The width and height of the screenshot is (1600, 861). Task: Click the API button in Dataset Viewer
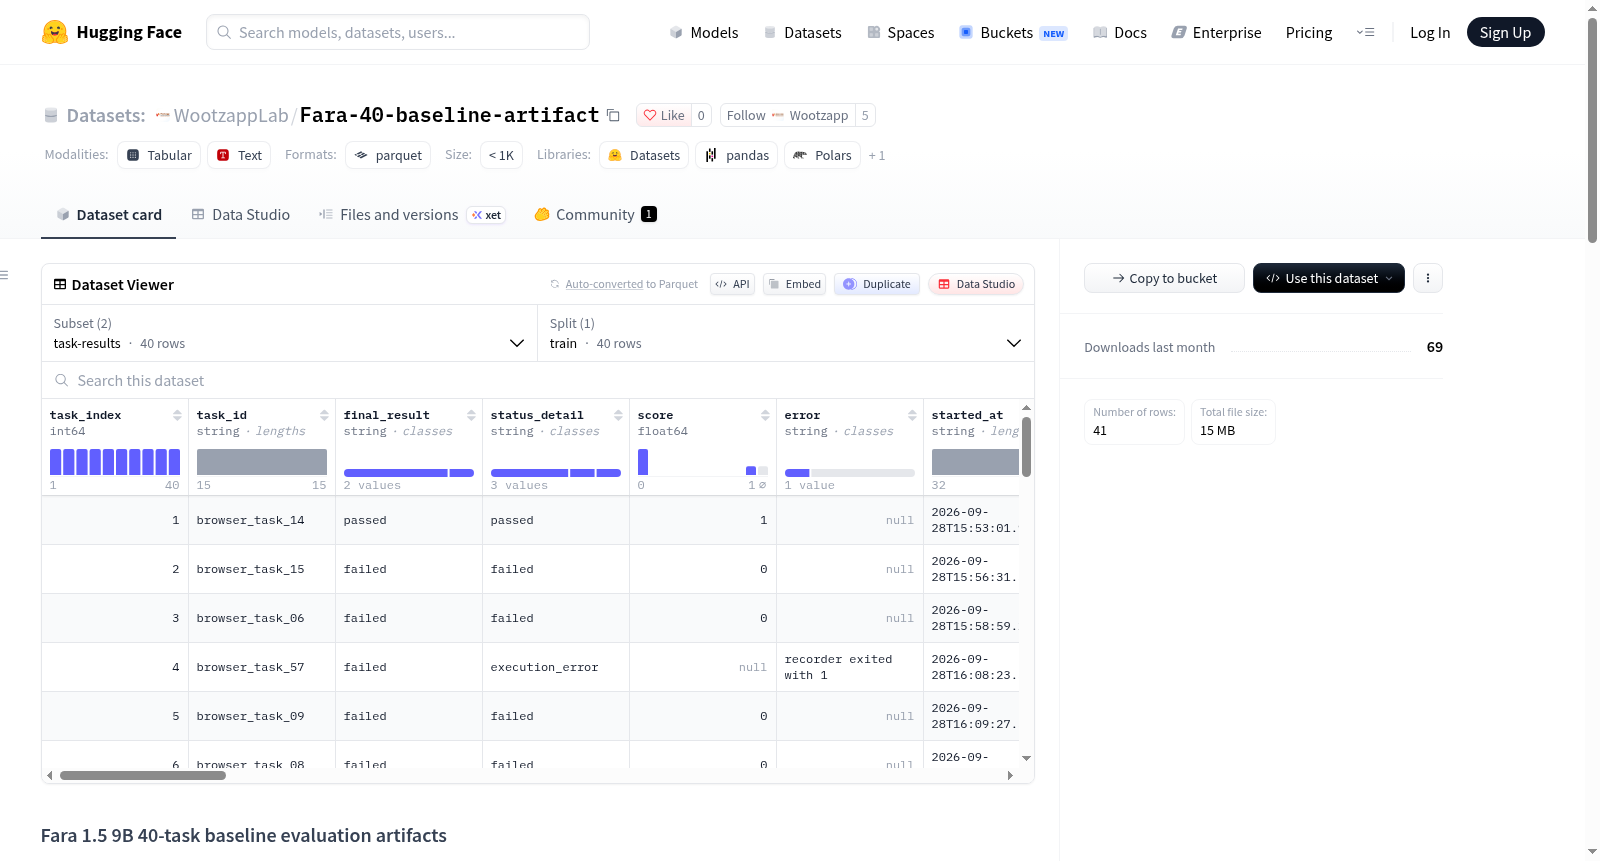[732, 284]
